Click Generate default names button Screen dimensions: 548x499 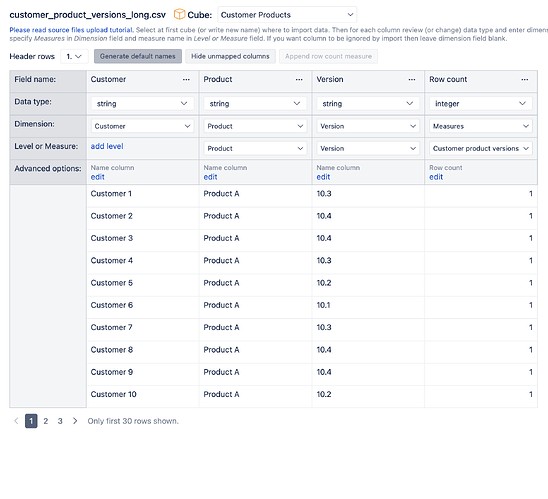[138, 56]
